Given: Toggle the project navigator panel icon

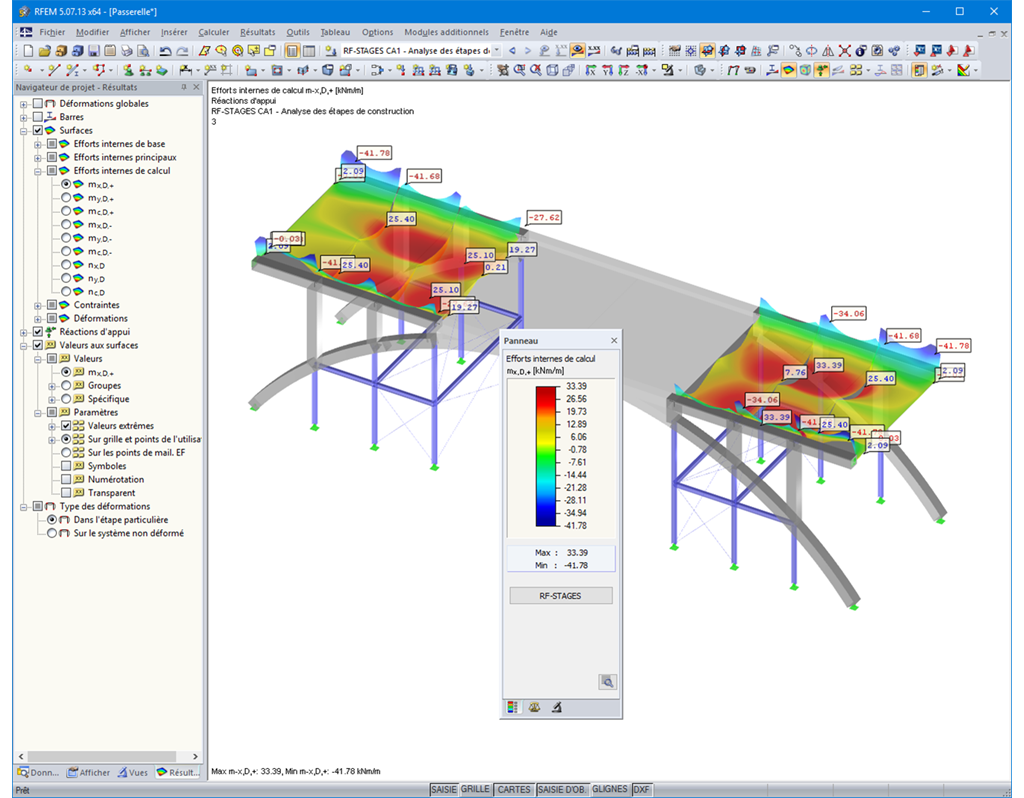Looking at the screenshot, I should pyautogui.click(x=292, y=51).
